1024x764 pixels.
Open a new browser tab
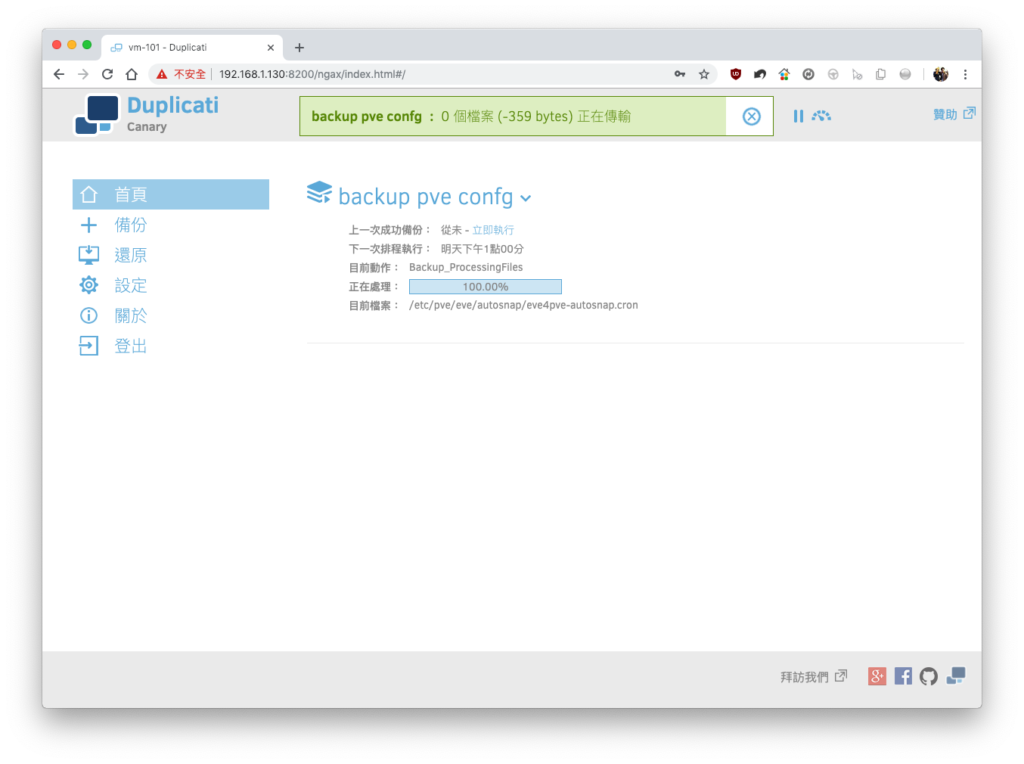(x=299, y=48)
